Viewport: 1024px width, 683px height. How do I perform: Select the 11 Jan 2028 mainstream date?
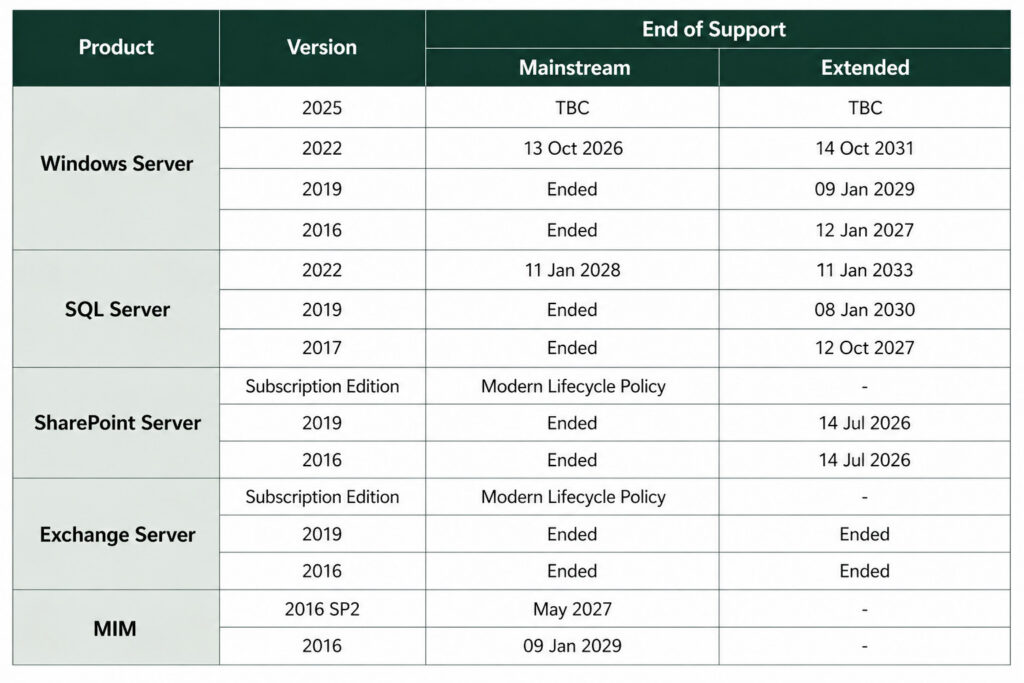pos(573,270)
